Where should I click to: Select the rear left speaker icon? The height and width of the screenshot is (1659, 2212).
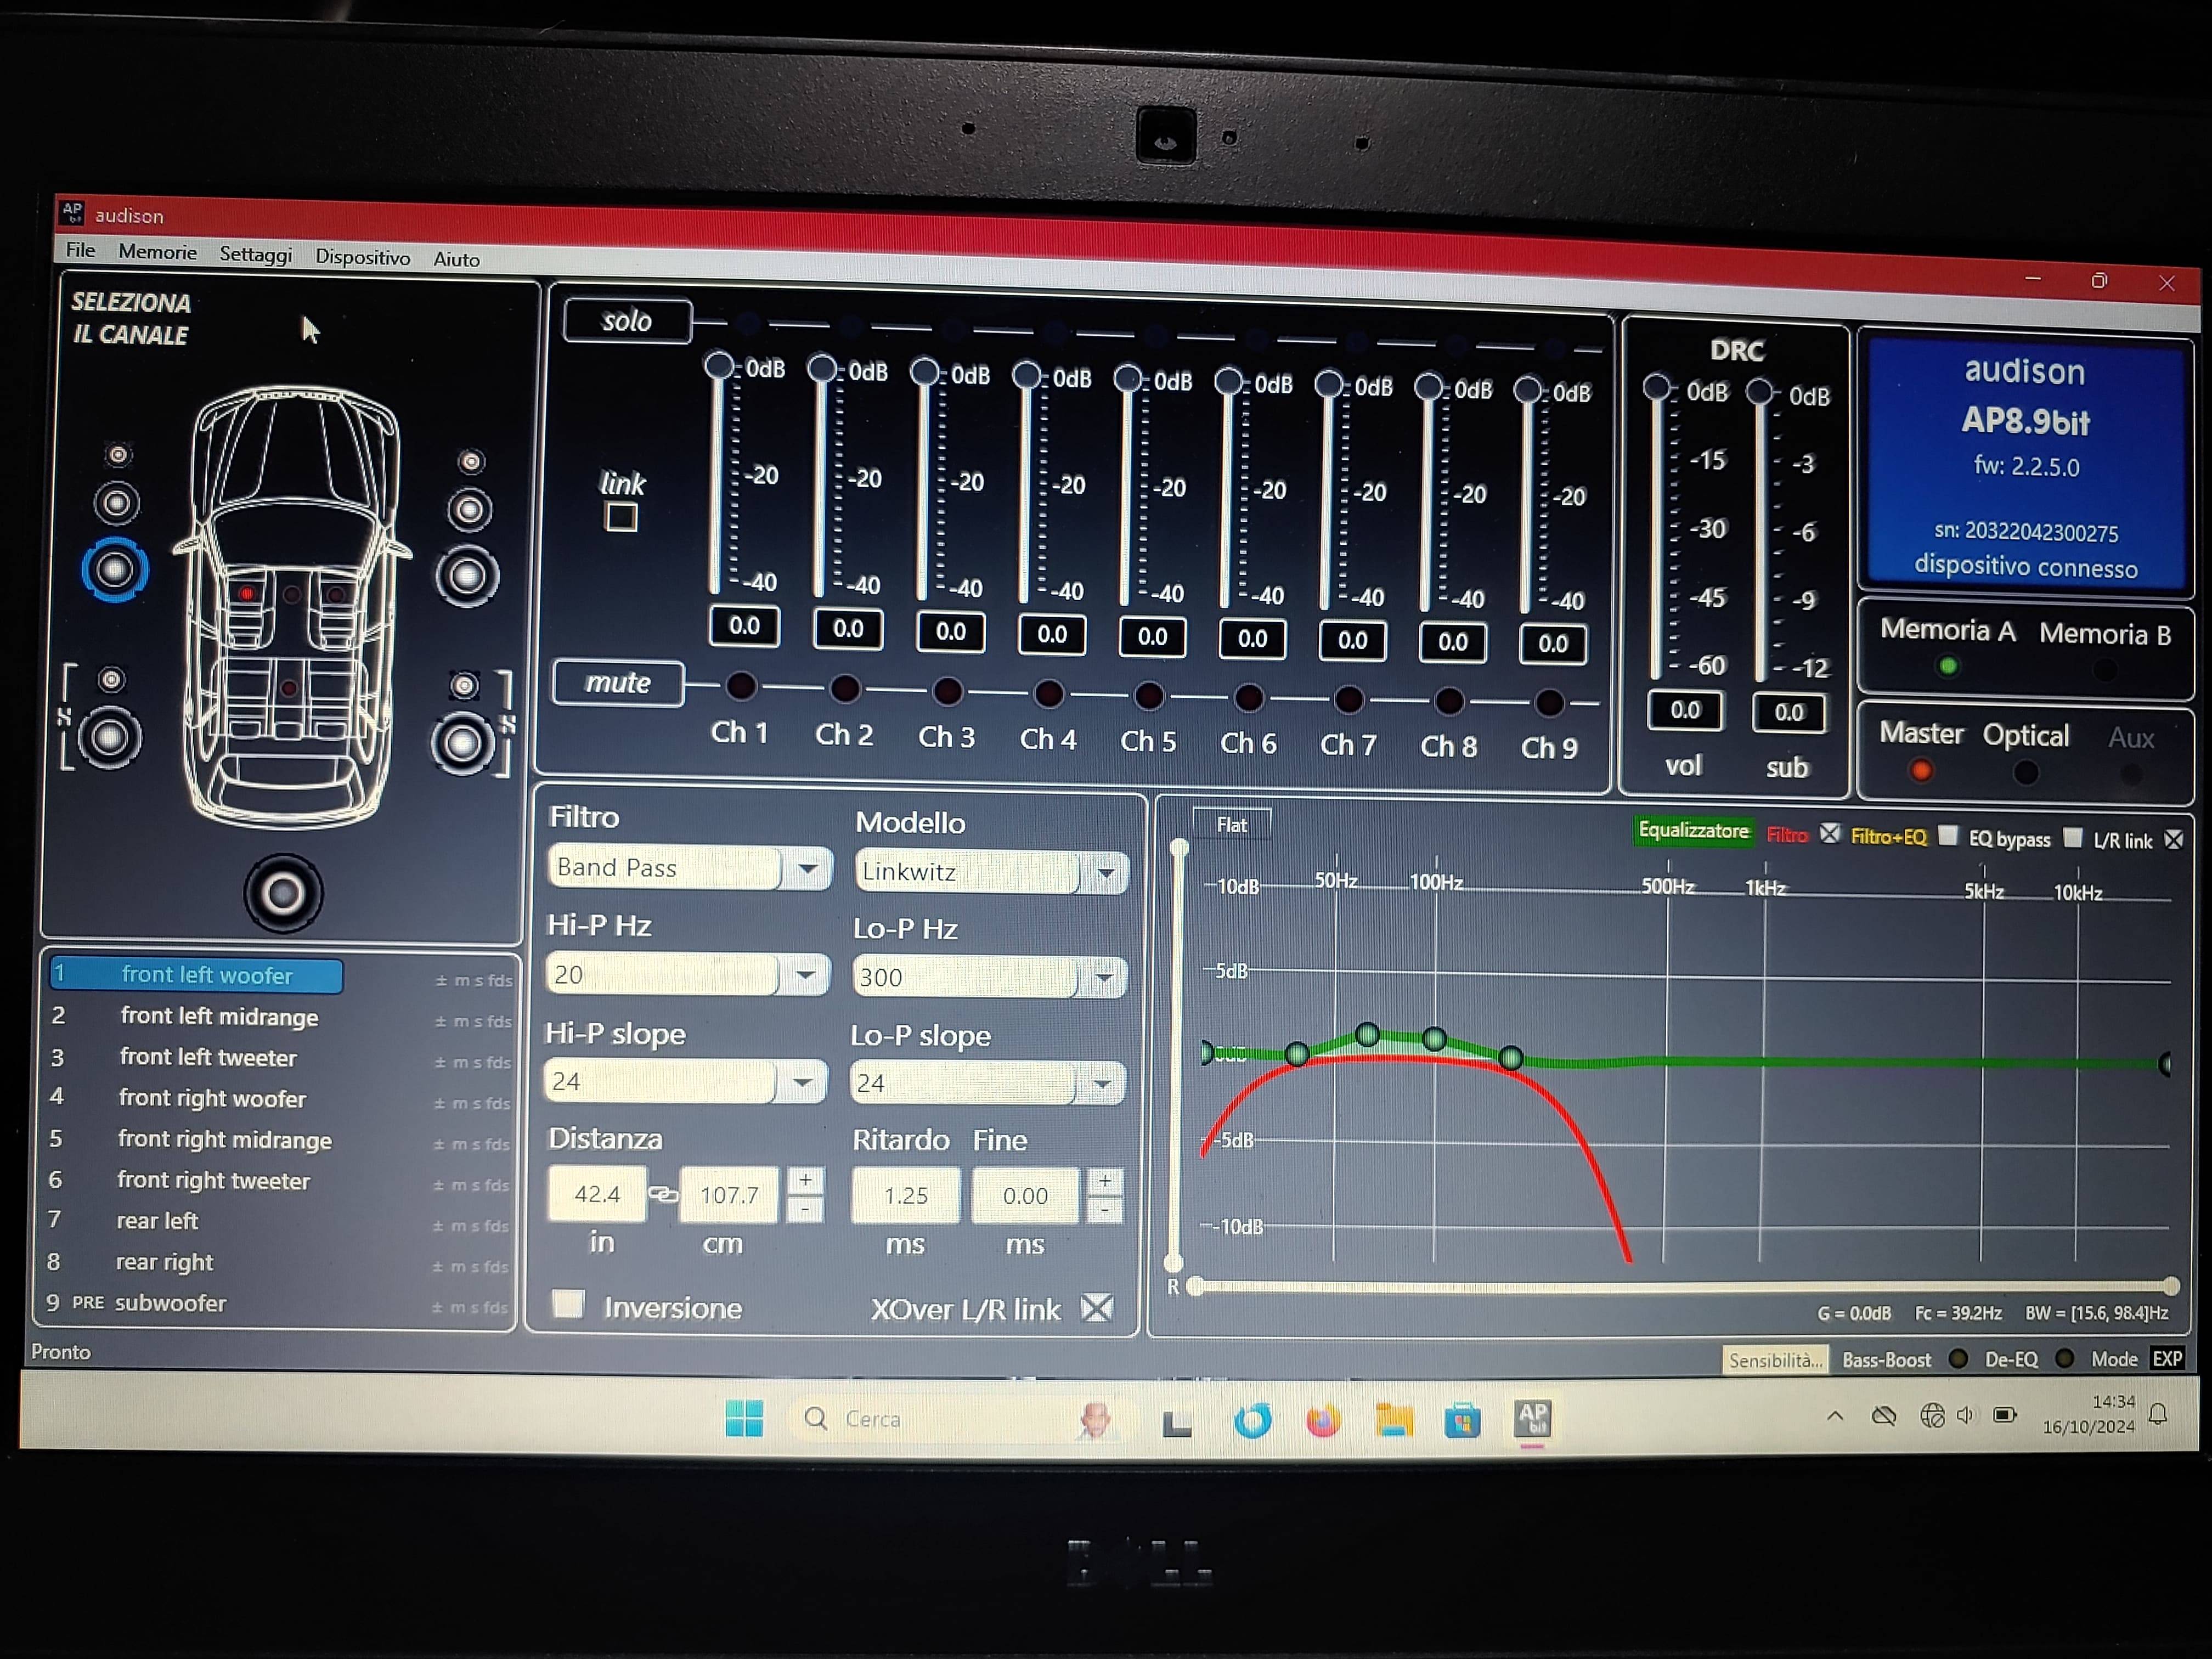109,738
